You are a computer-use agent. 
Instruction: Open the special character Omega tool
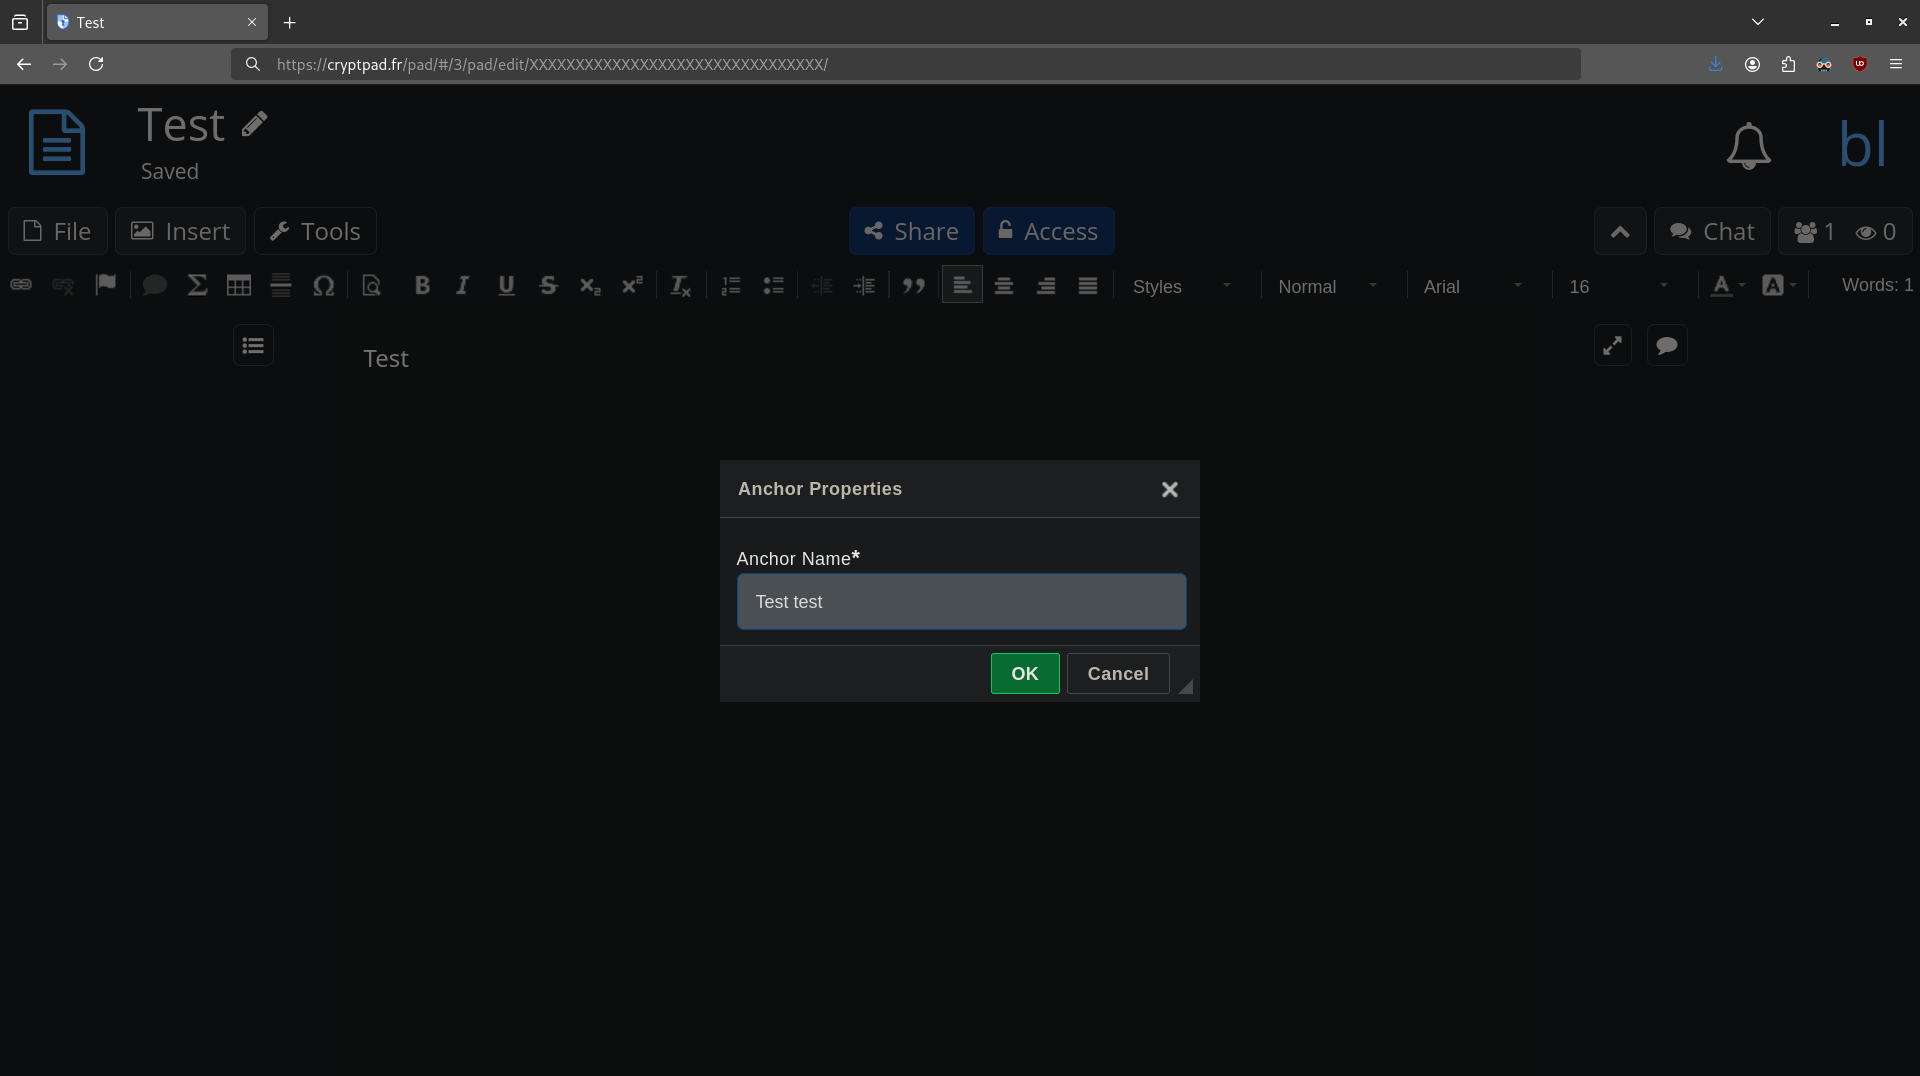coord(323,286)
